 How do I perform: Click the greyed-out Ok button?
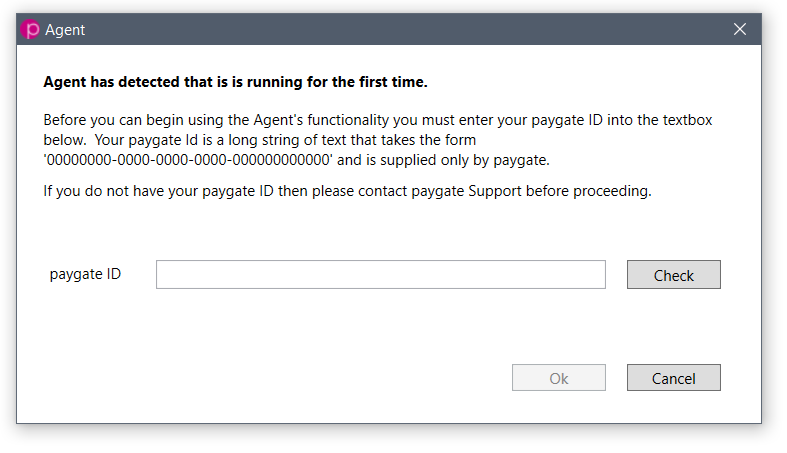coord(559,378)
